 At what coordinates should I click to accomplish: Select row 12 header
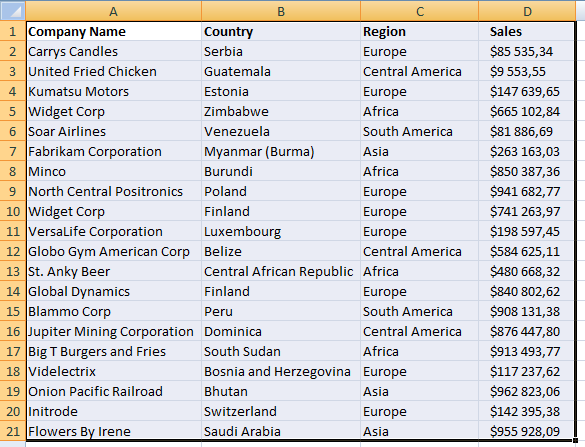13,251
